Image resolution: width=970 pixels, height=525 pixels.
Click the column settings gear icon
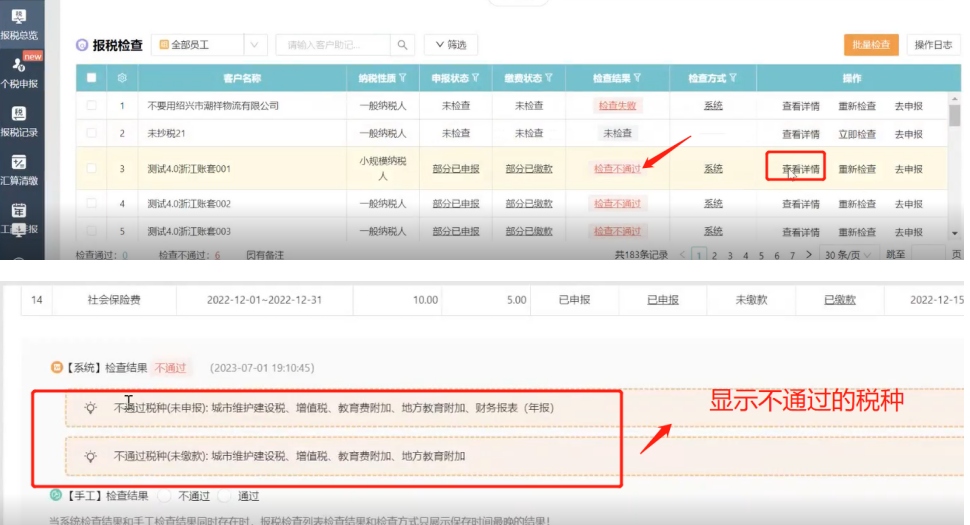pos(122,78)
